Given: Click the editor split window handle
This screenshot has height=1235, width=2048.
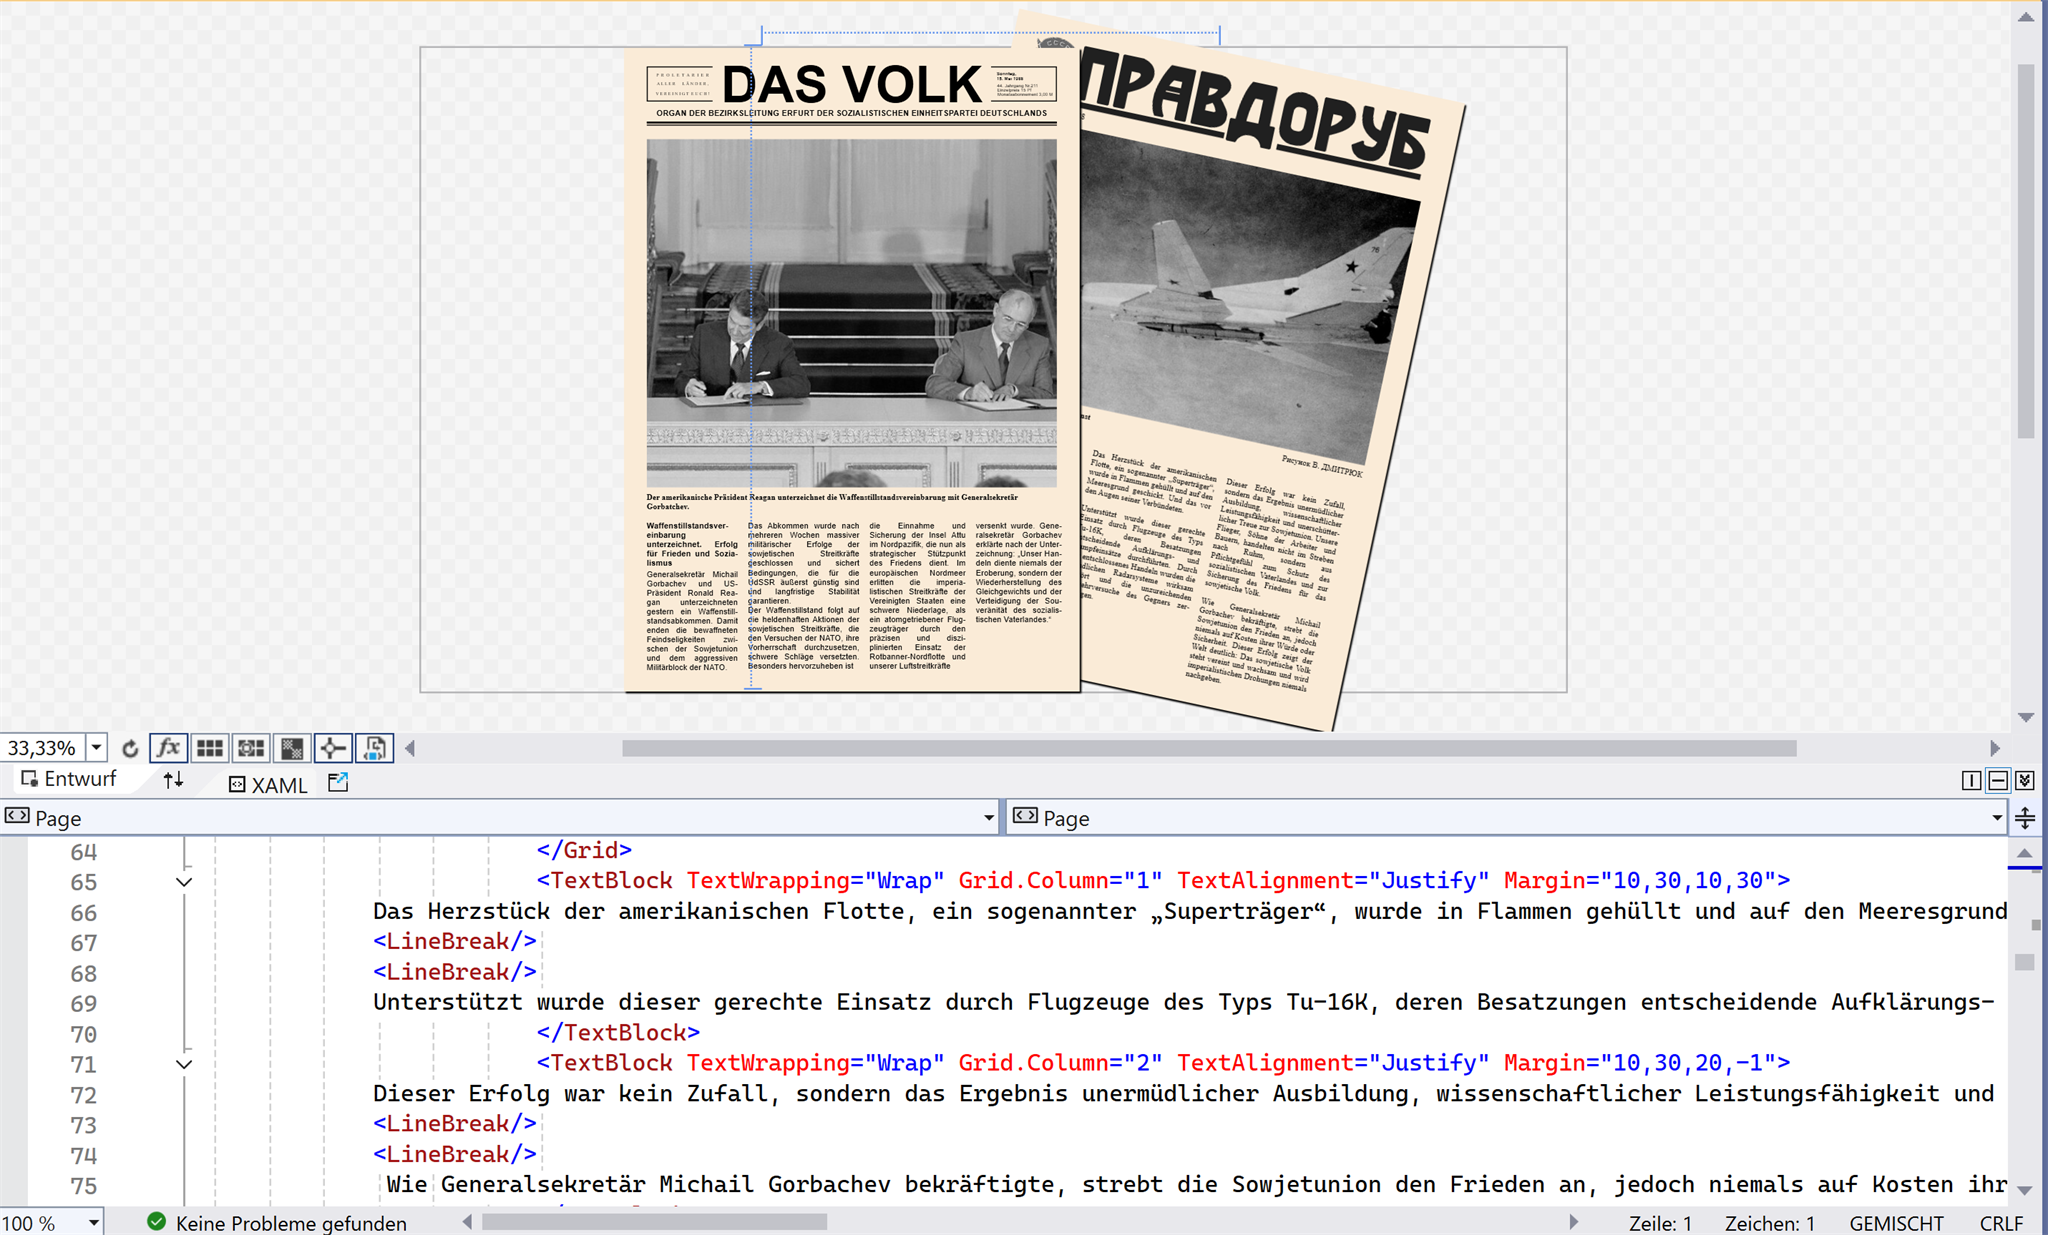Looking at the screenshot, I should 2025,818.
